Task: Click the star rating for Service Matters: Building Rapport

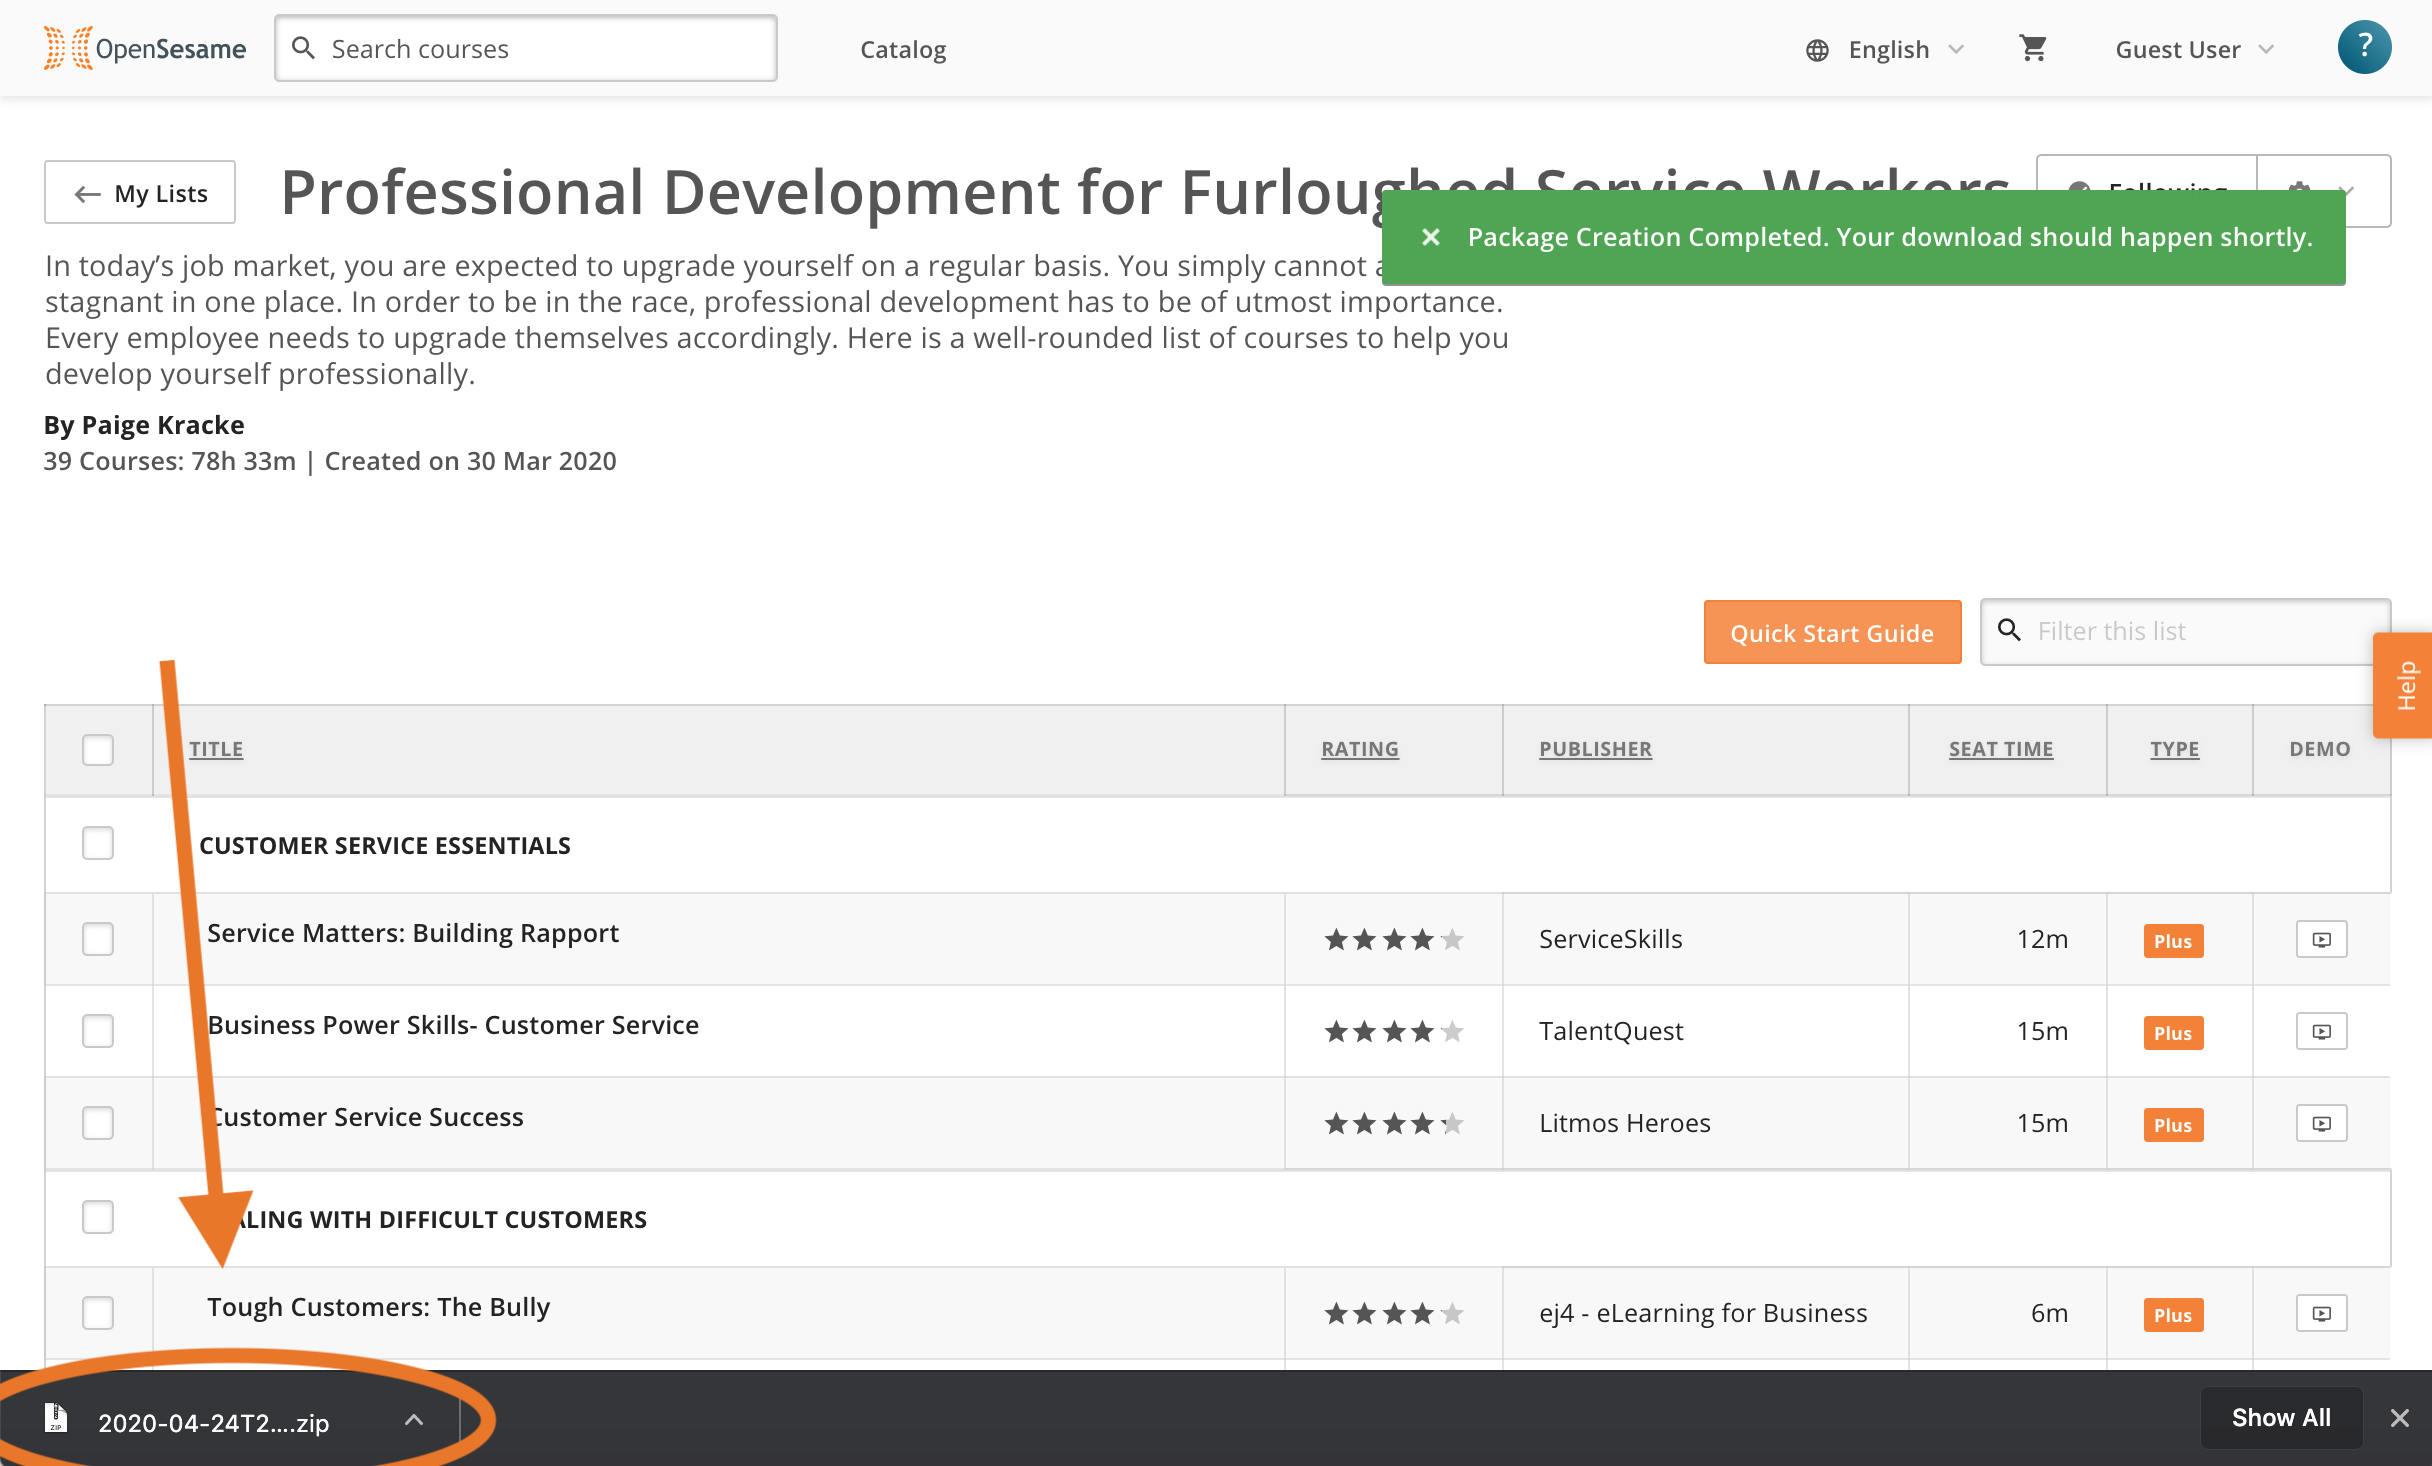Action: click(1394, 939)
